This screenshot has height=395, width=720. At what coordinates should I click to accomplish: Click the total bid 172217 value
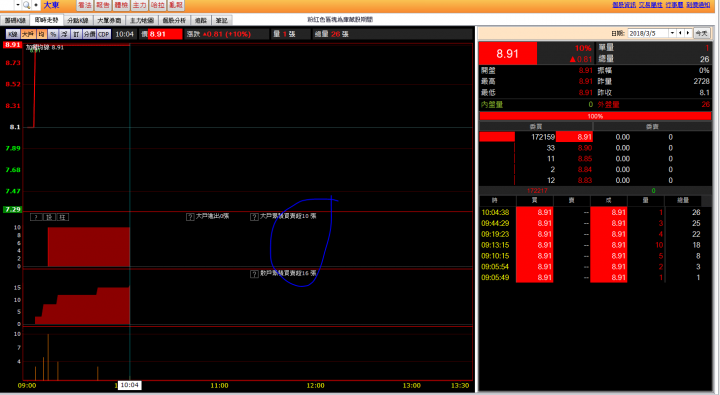pyautogui.click(x=537, y=191)
